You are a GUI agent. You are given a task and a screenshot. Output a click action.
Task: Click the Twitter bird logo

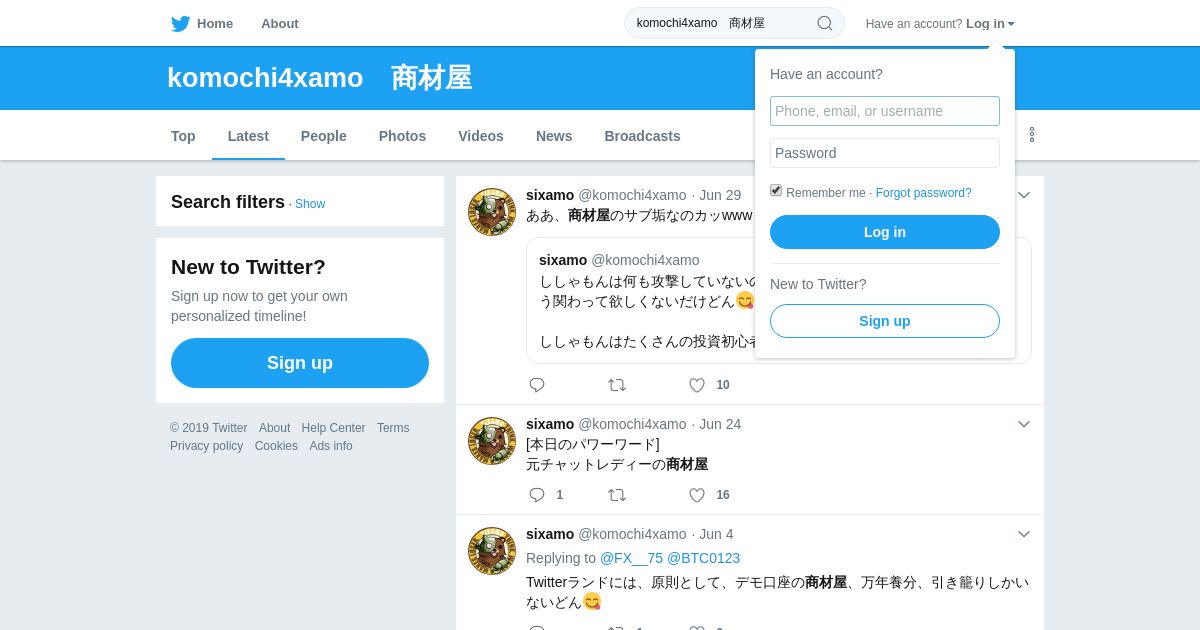(x=180, y=23)
